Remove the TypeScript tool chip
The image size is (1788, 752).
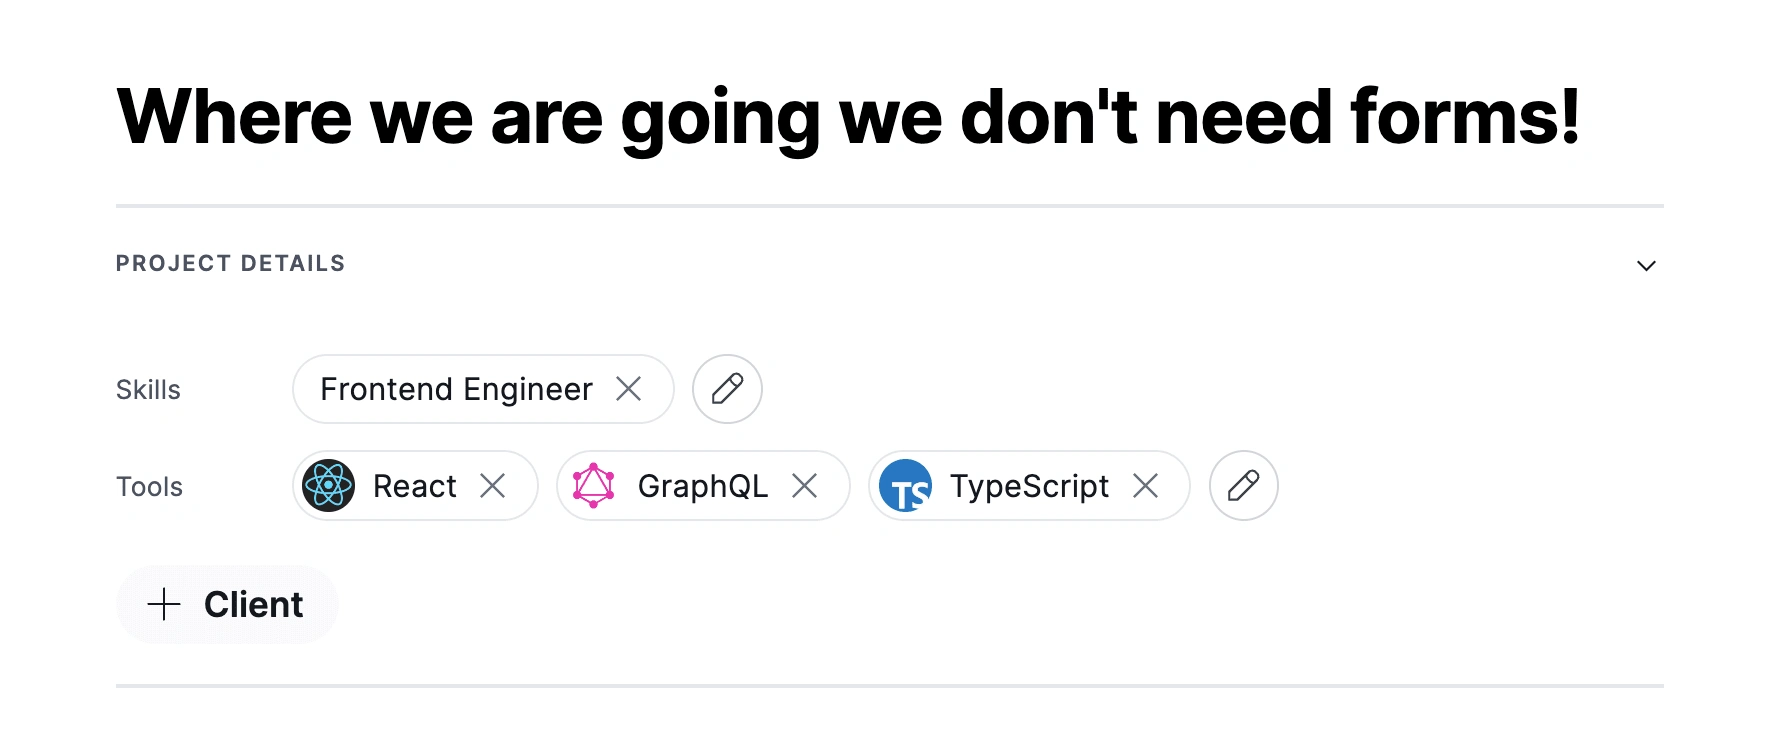pyautogui.click(x=1145, y=486)
